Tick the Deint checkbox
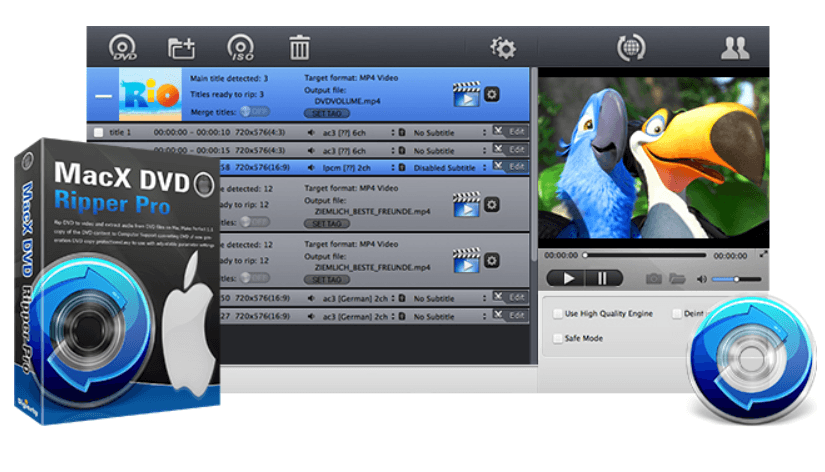Image resolution: width=825 pixels, height=472 pixels. [677, 314]
